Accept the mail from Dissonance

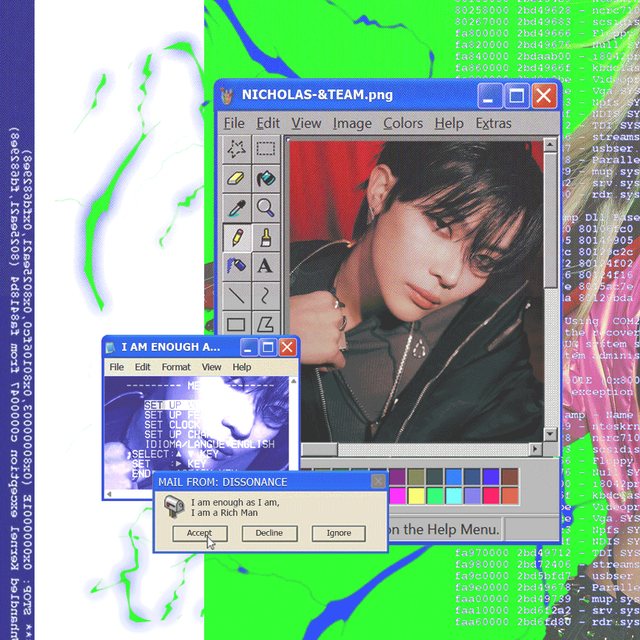200,533
